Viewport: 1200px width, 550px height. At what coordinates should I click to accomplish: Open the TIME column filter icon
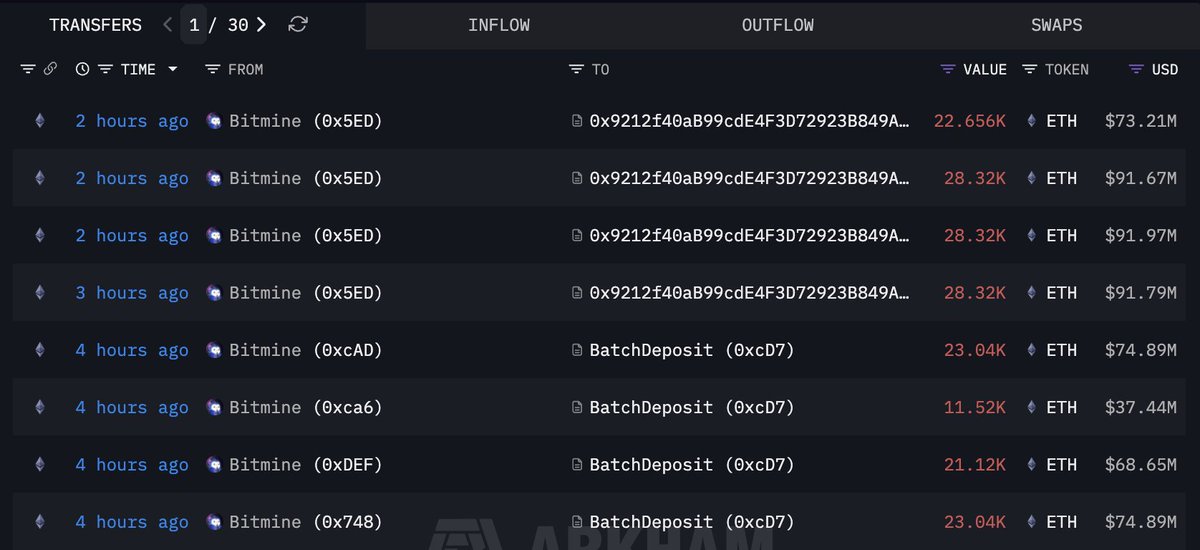tap(105, 69)
